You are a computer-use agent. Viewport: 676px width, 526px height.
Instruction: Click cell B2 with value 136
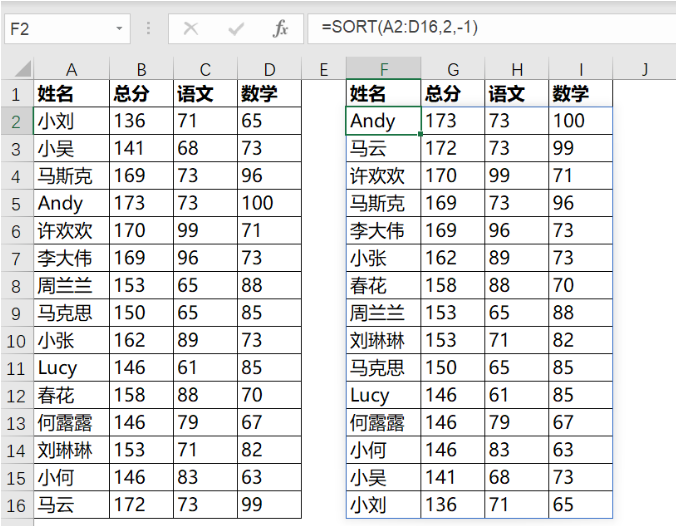(x=141, y=121)
